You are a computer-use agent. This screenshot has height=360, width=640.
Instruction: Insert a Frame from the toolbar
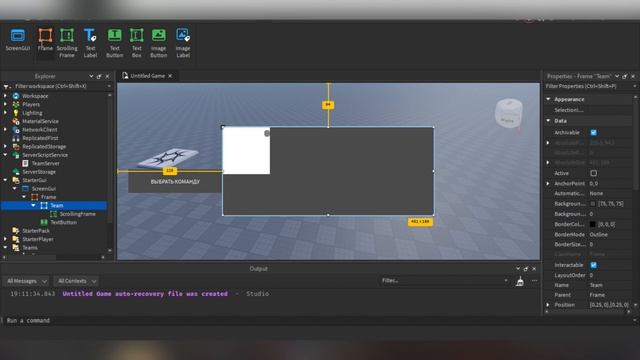click(45, 40)
